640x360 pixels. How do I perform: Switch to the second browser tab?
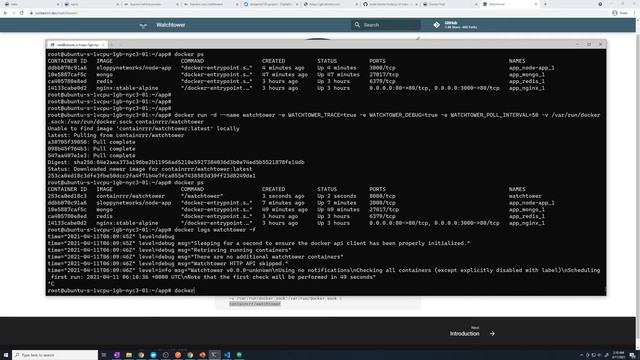point(91,4)
